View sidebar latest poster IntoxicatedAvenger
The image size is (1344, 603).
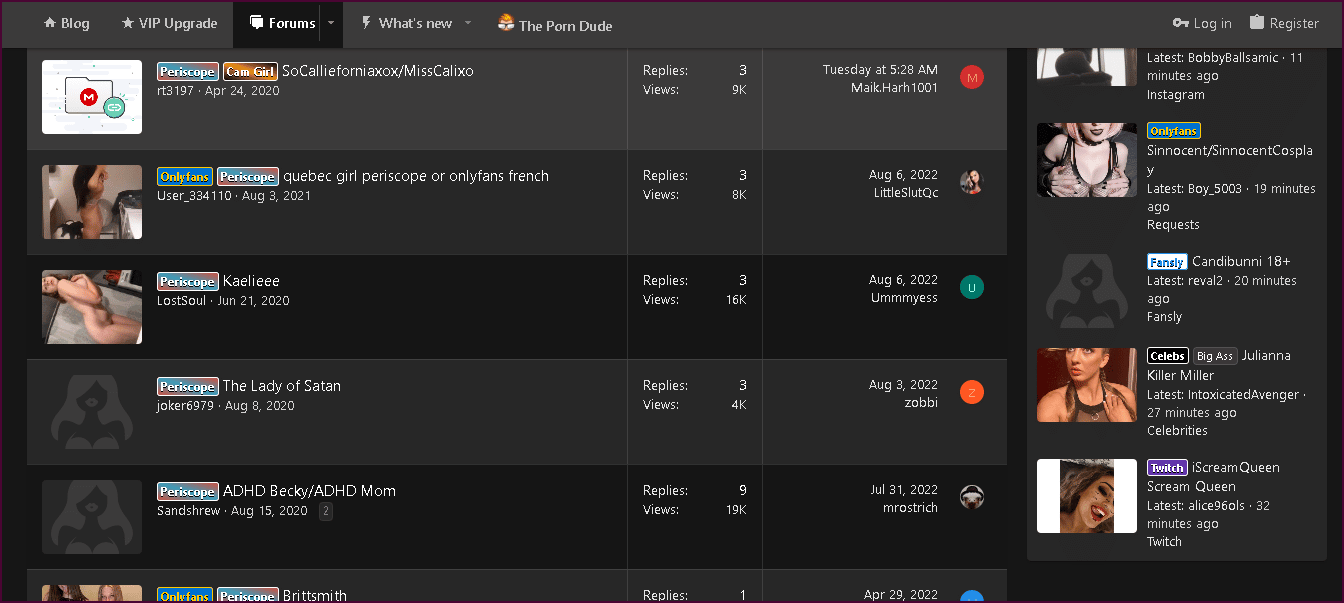tap(1243, 395)
